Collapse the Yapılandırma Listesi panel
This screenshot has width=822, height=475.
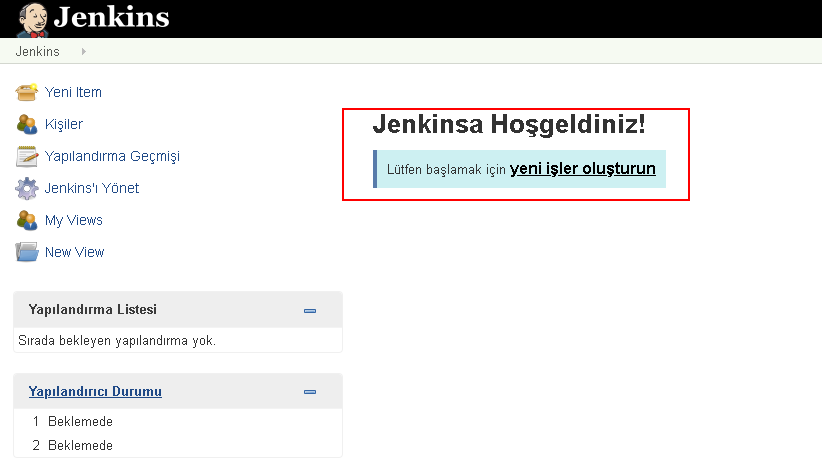click(310, 311)
